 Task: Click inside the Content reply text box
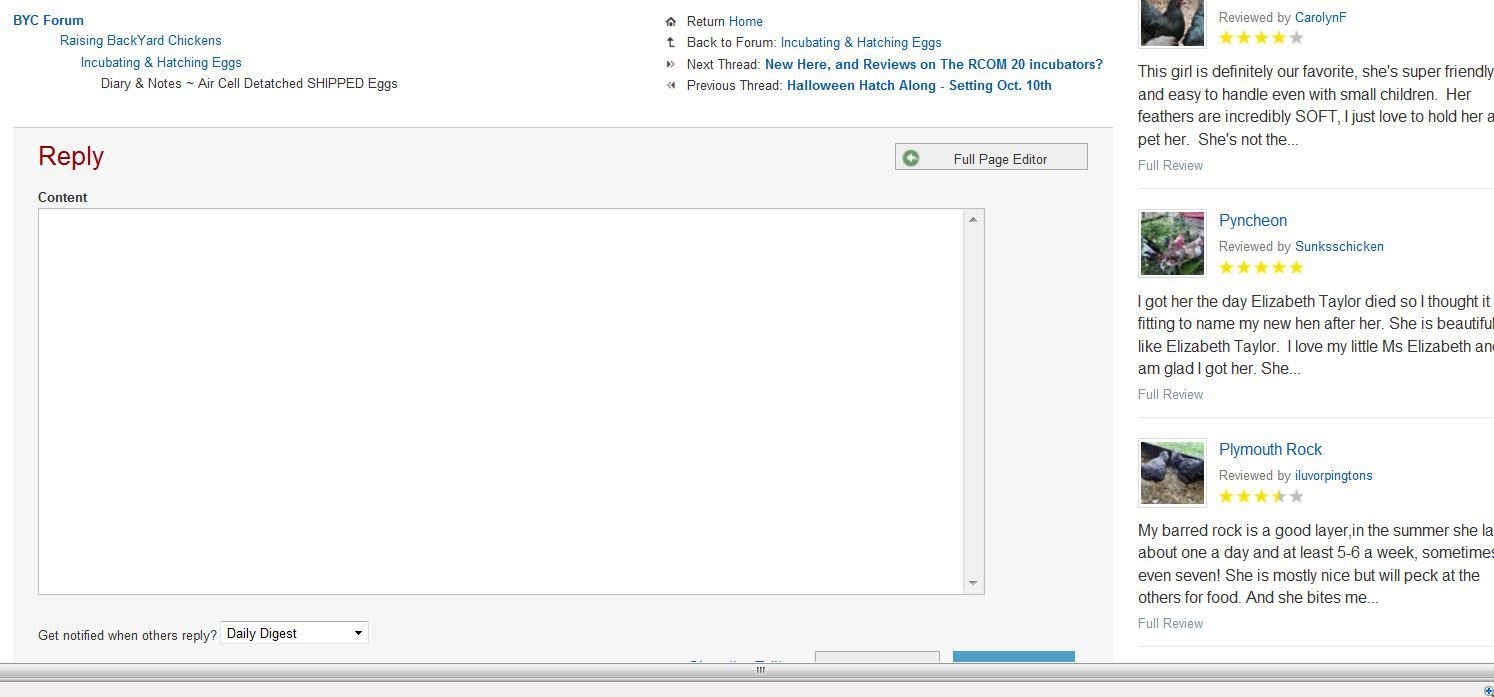(500, 400)
